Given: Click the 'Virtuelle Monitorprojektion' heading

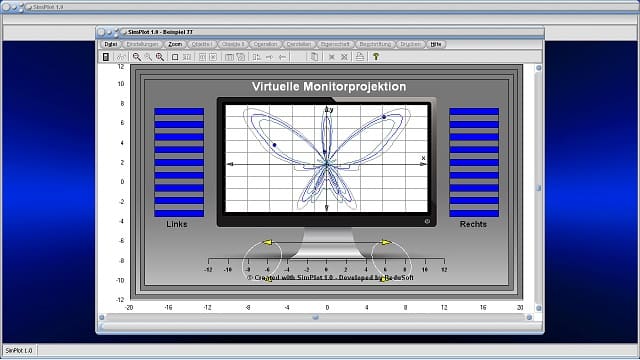Looking at the screenshot, I should (329, 87).
